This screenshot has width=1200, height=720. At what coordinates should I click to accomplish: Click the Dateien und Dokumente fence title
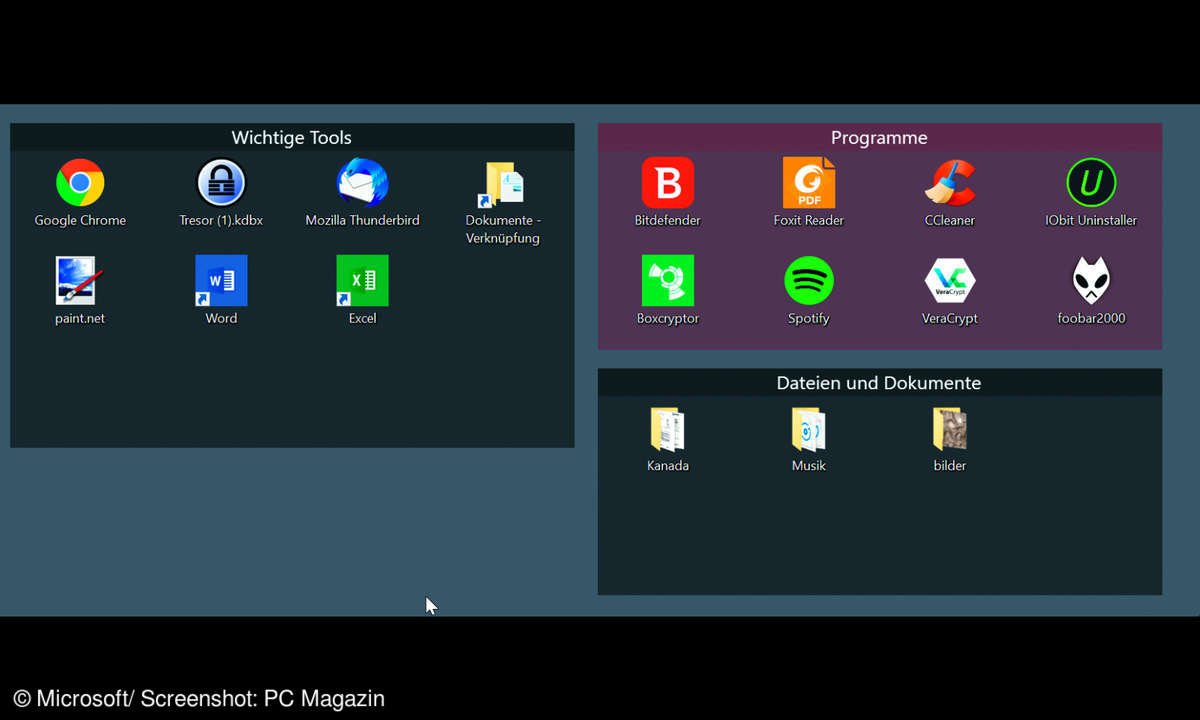880,382
